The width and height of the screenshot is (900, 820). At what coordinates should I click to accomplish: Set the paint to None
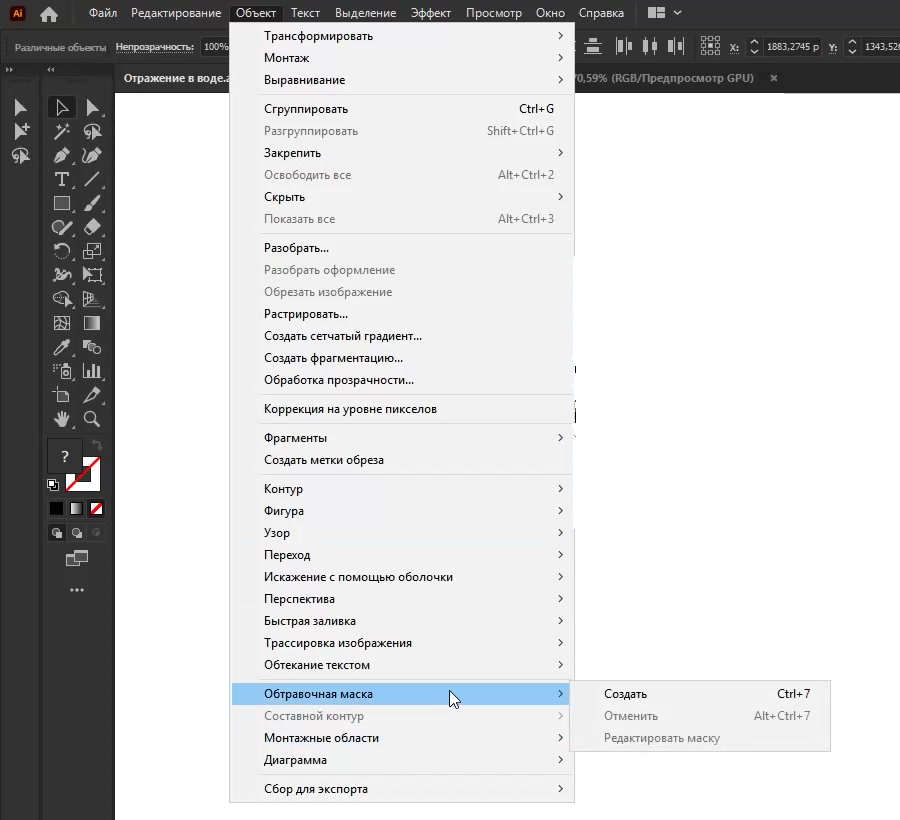click(x=96, y=509)
